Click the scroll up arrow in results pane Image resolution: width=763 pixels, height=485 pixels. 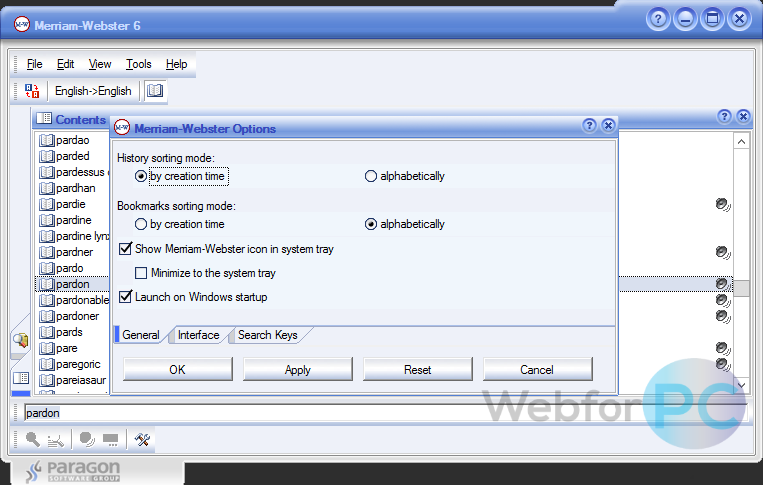point(741,142)
